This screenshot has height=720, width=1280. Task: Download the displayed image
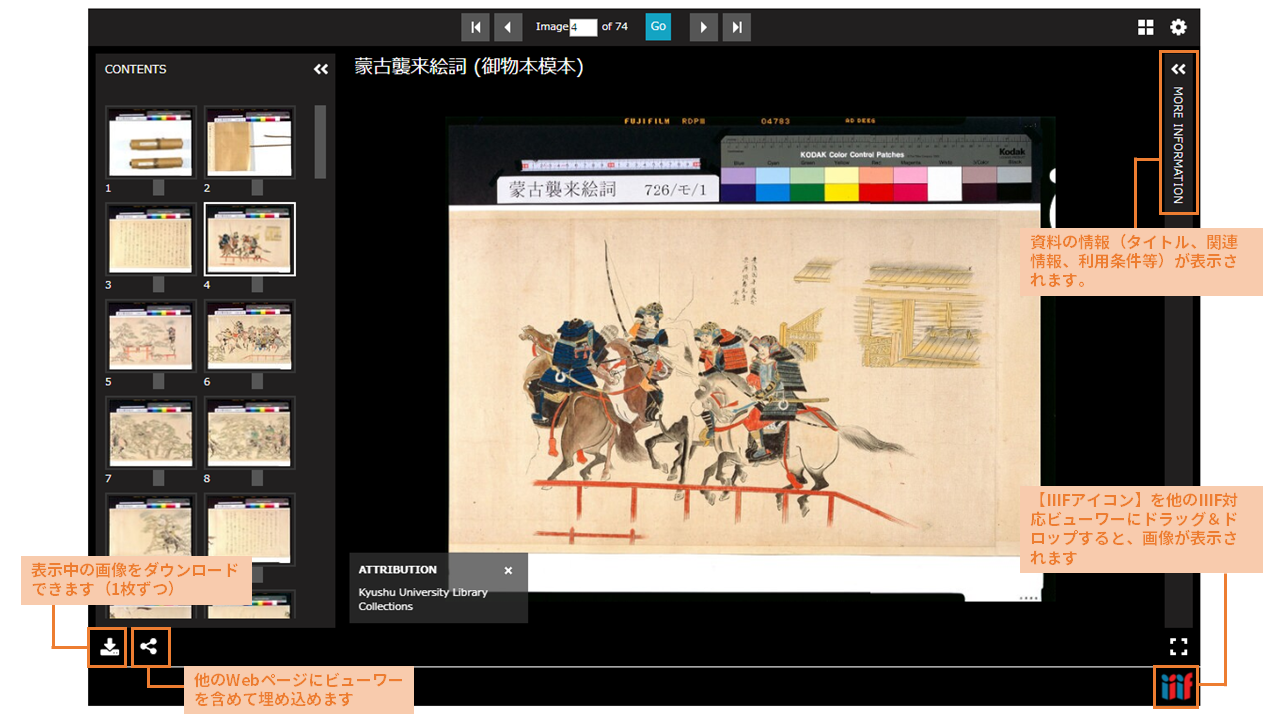[109, 647]
